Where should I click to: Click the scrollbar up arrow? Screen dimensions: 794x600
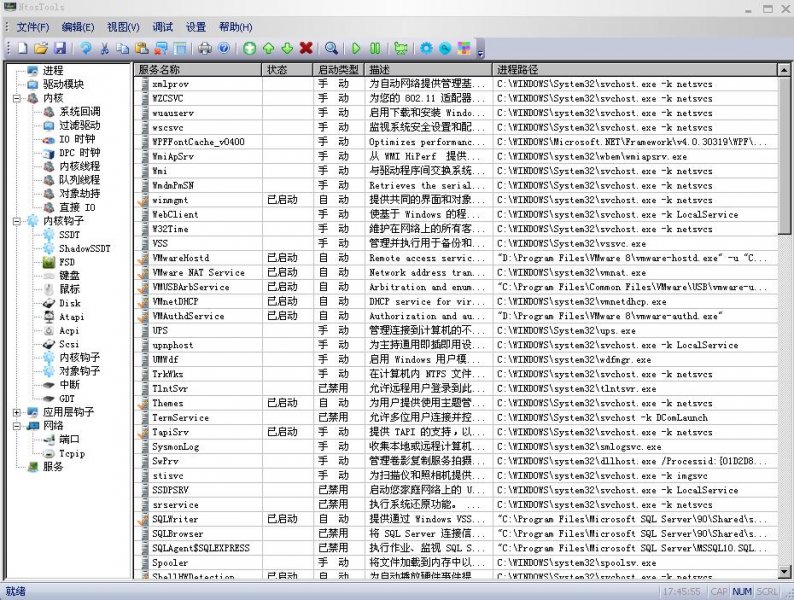(784, 70)
